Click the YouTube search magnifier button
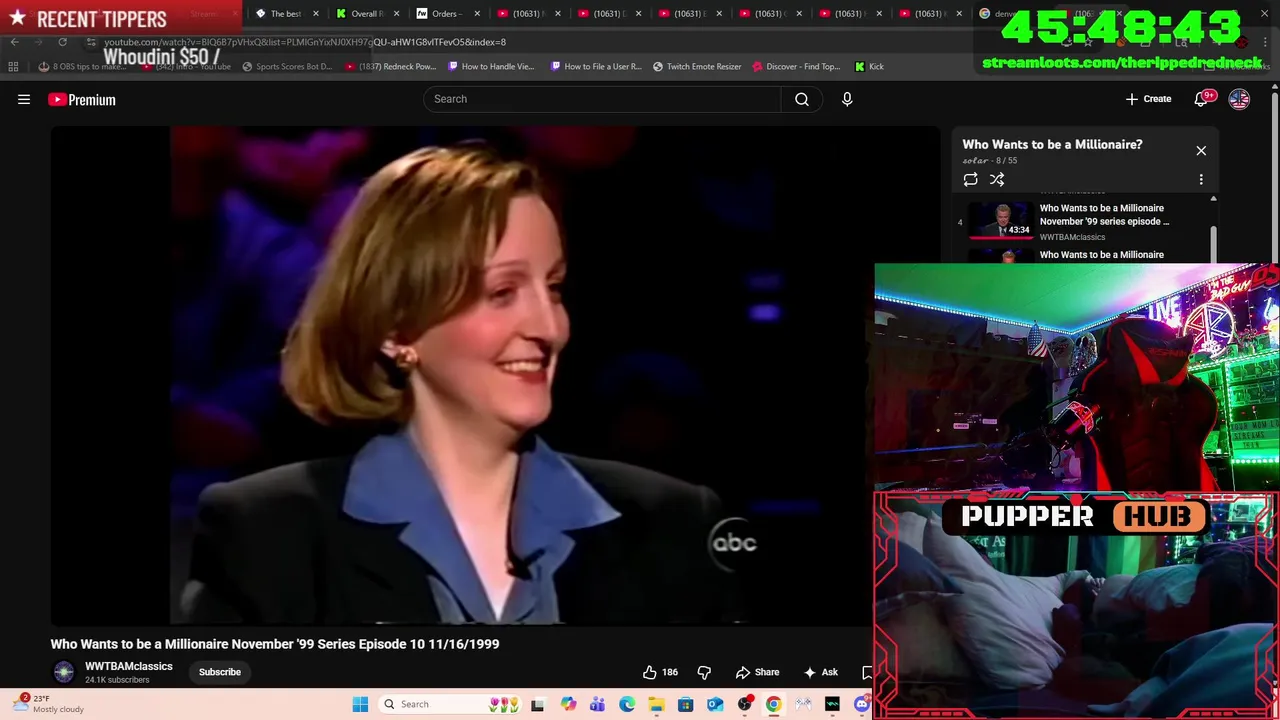 pyautogui.click(x=802, y=99)
